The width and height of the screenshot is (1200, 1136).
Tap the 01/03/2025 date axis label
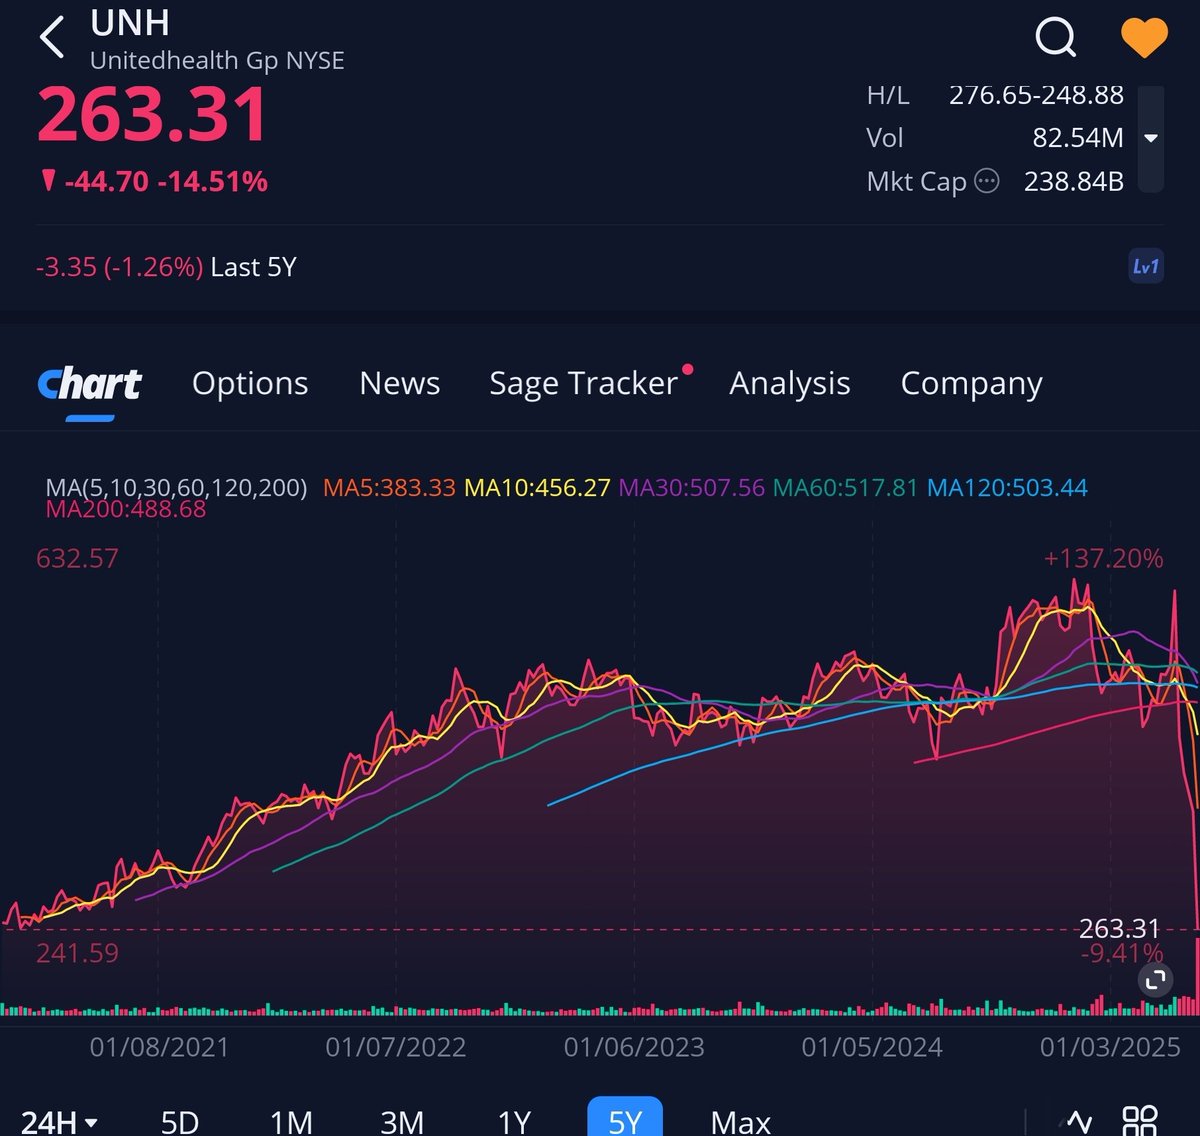[1110, 1047]
